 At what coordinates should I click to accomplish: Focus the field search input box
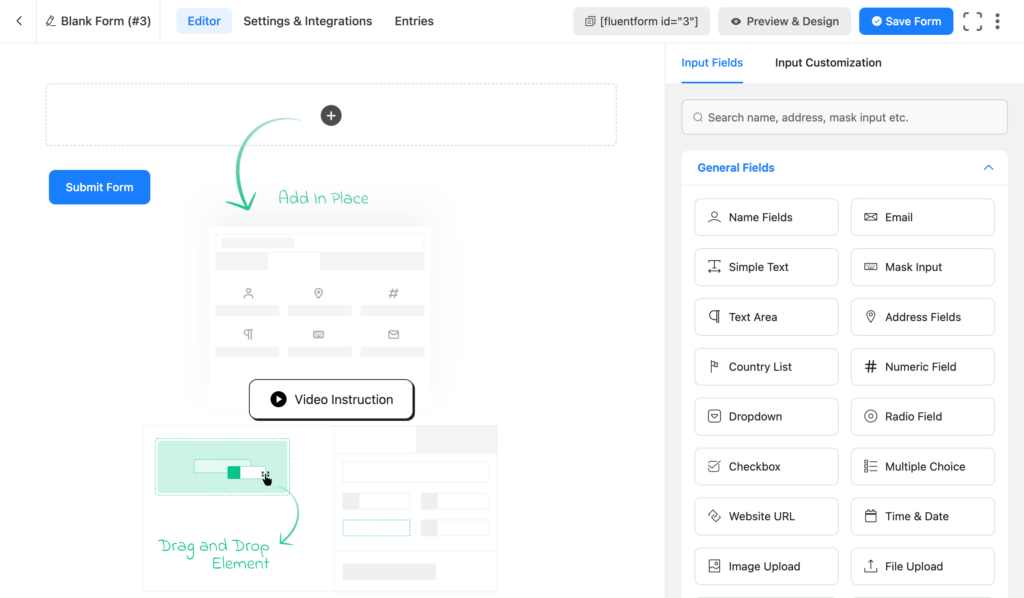[x=844, y=118]
